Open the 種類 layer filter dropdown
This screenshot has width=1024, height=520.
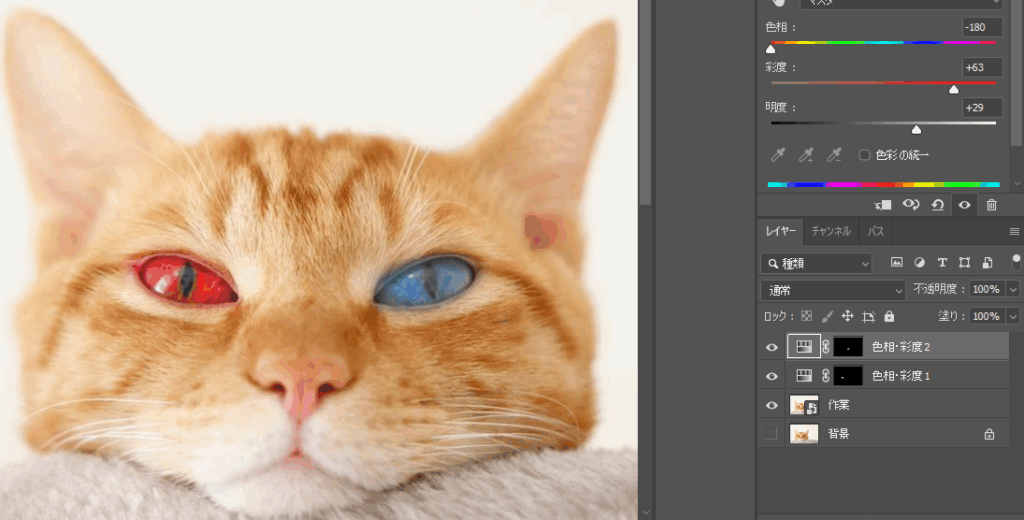coord(816,263)
